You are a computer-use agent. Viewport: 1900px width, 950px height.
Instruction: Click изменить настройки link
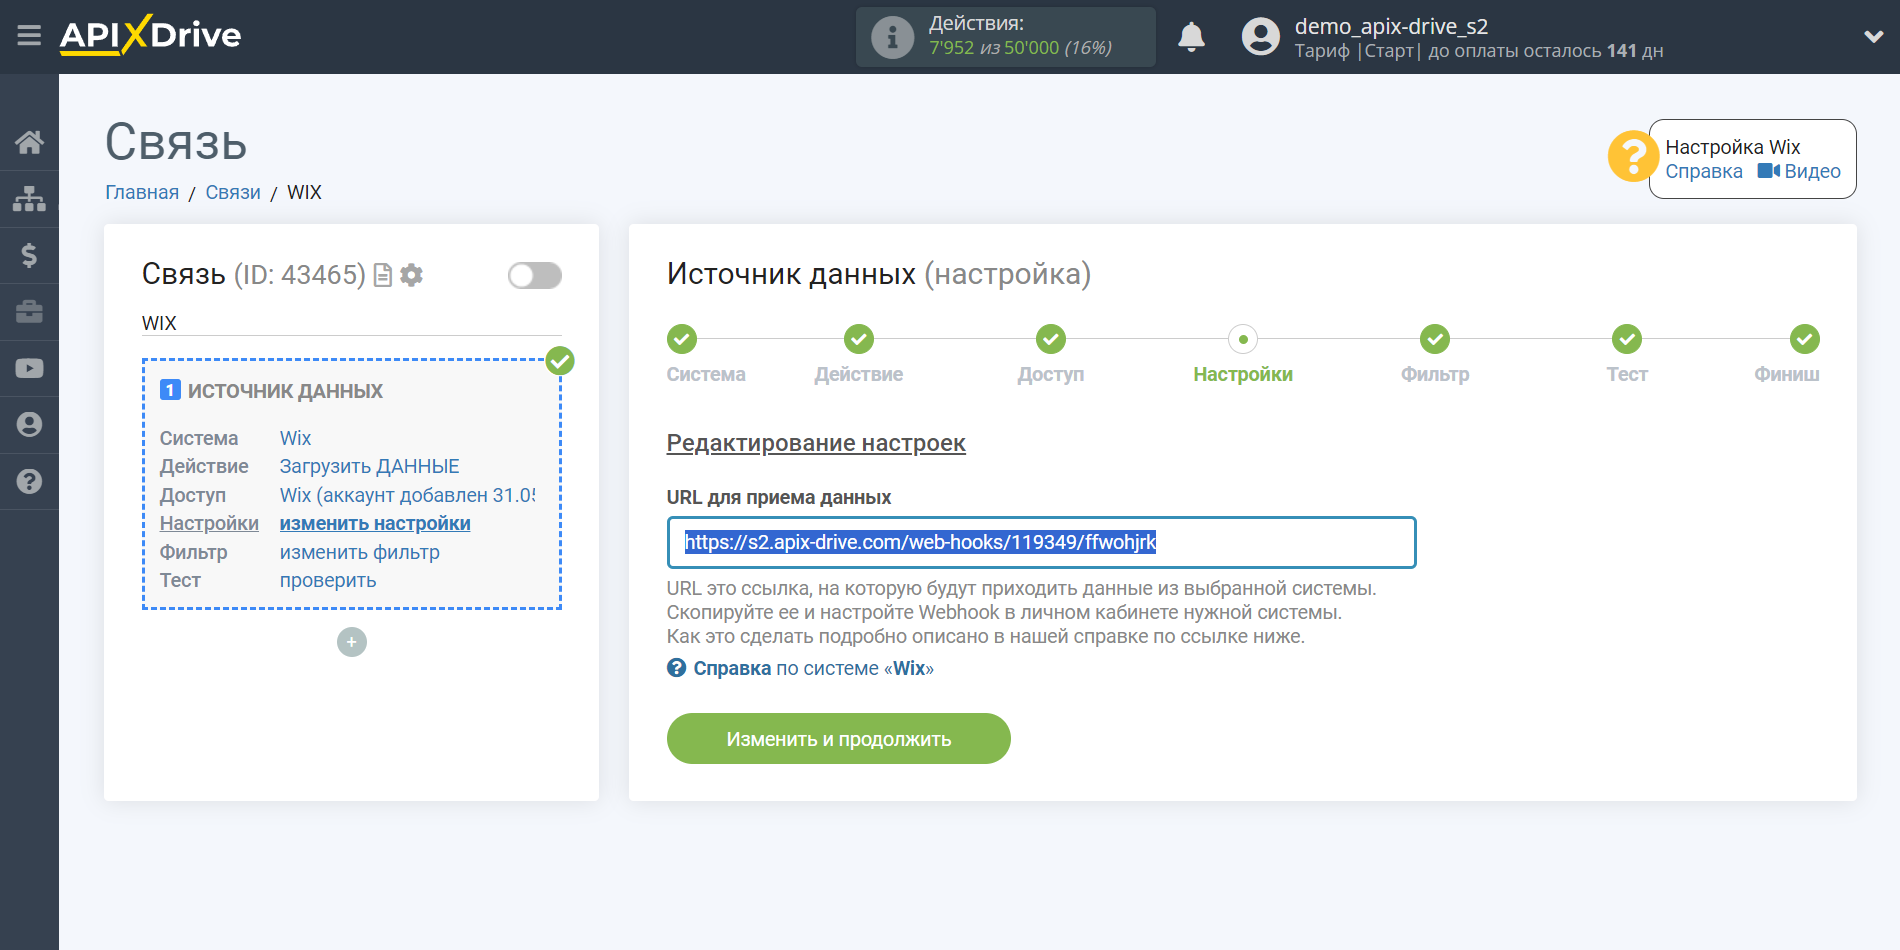tap(375, 523)
